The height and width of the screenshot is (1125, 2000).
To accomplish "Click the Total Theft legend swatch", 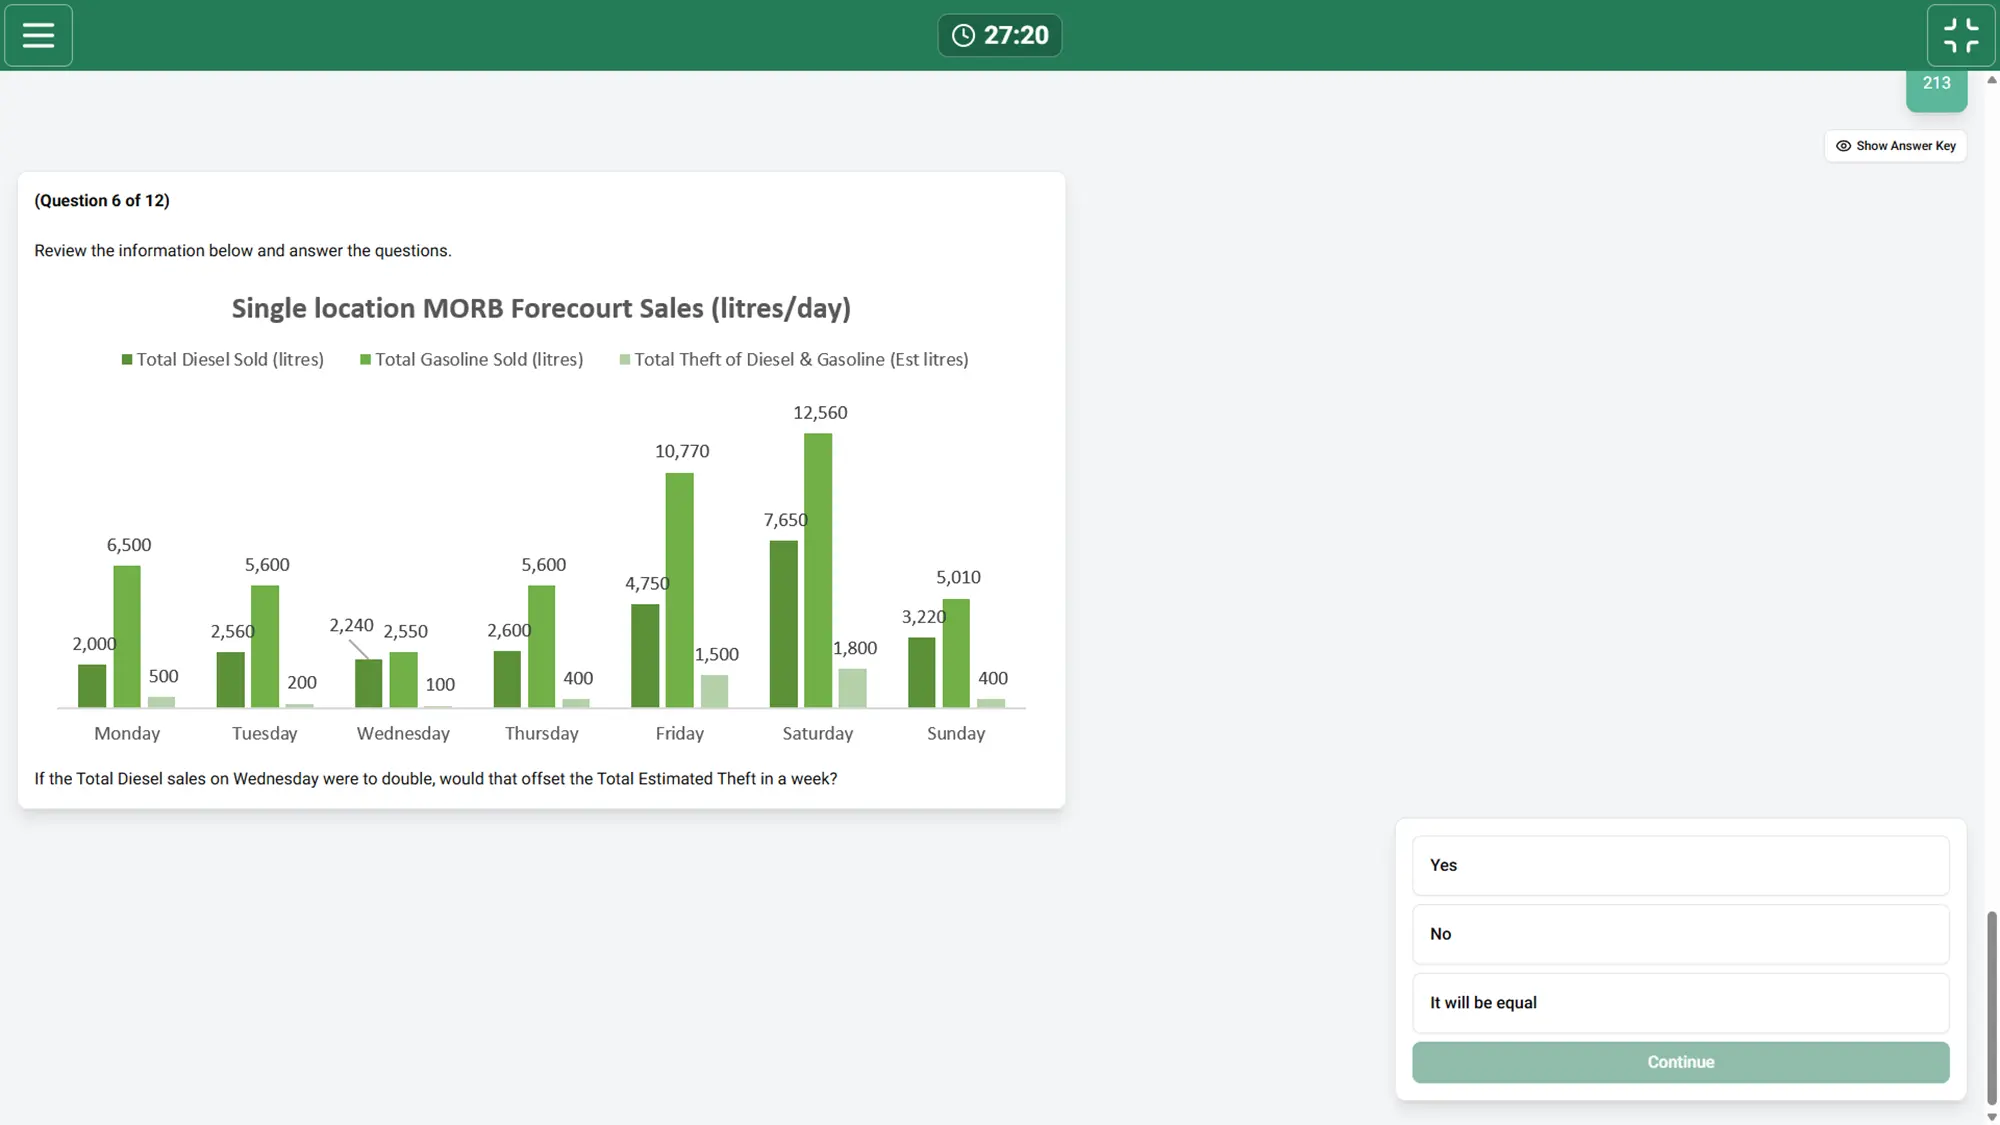I will 625,360.
